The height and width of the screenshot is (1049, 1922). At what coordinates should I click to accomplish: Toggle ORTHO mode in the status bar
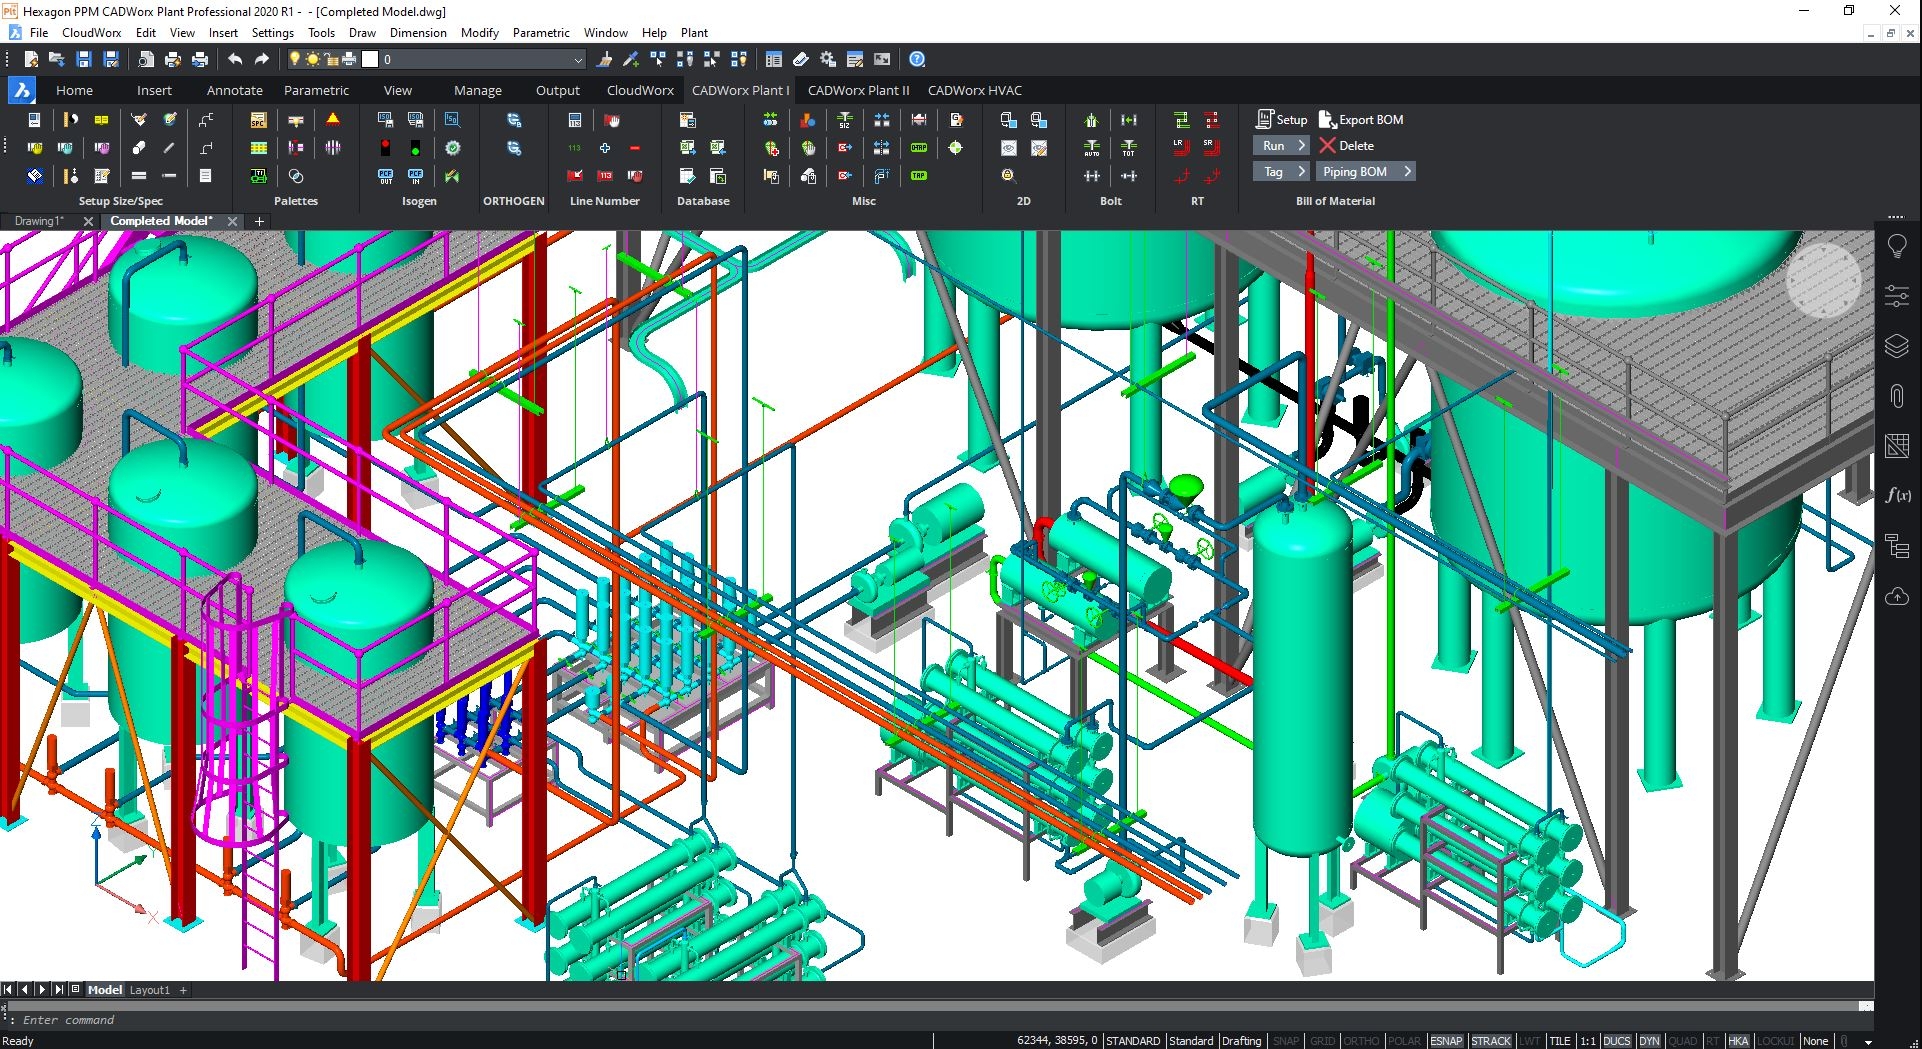pyautogui.click(x=1360, y=1041)
